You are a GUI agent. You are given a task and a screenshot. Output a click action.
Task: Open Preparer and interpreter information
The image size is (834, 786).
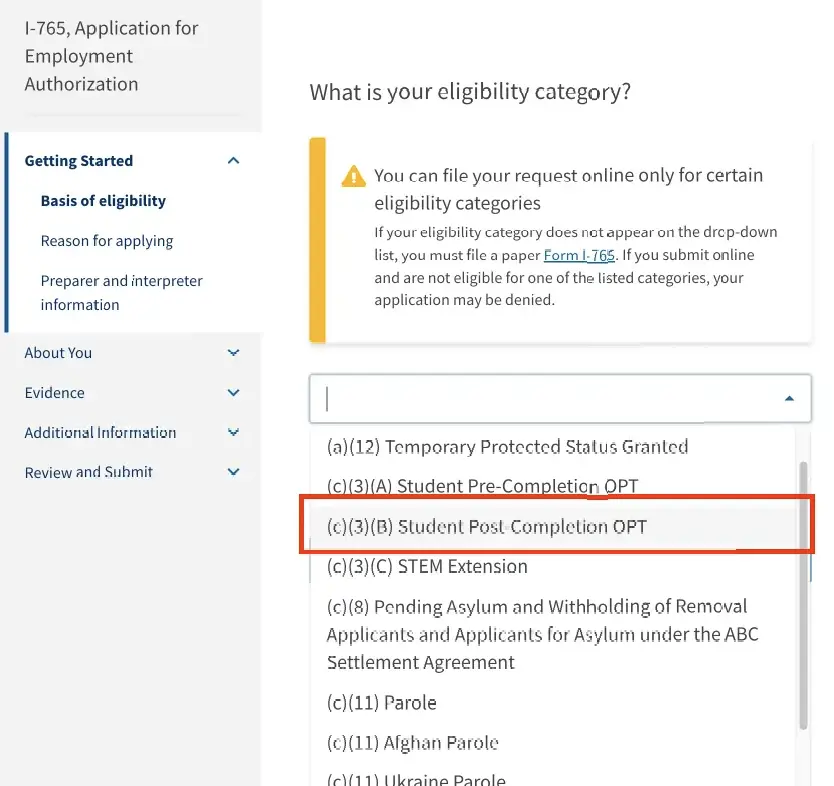point(121,292)
